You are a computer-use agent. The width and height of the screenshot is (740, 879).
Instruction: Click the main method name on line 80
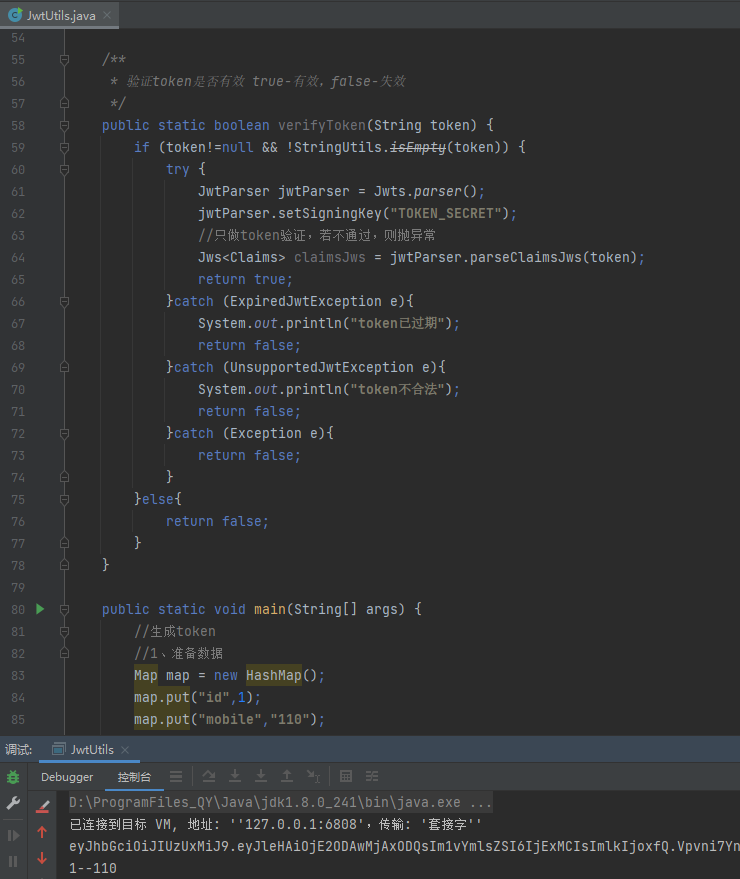[270, 609]
